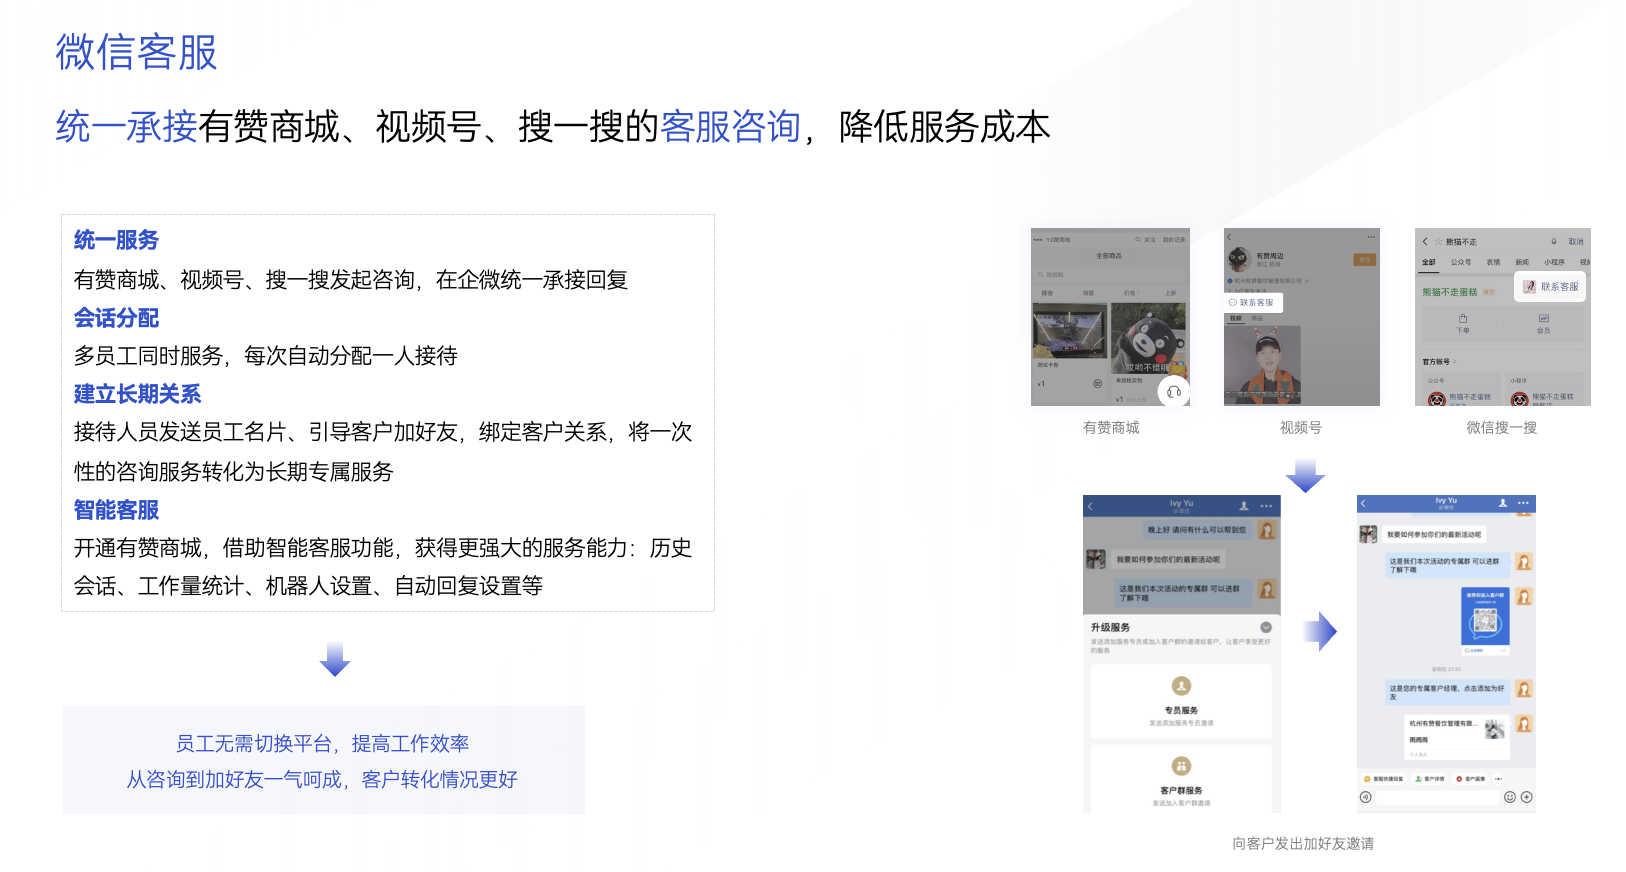Tap the 客户群服务 group icon
1626x872 pixels.
1181,766
